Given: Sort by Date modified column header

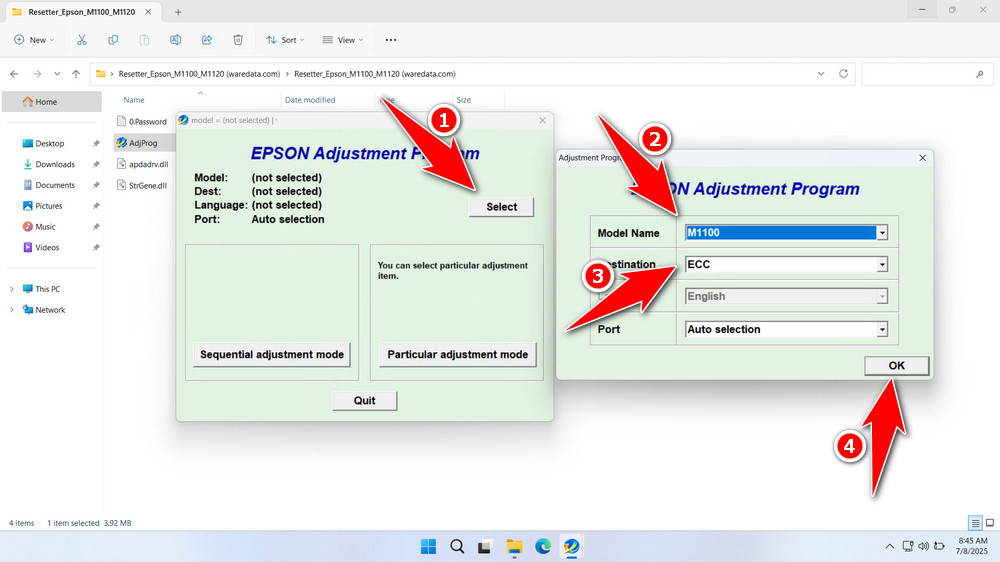Looking at the screenshot, I should 310,100.
